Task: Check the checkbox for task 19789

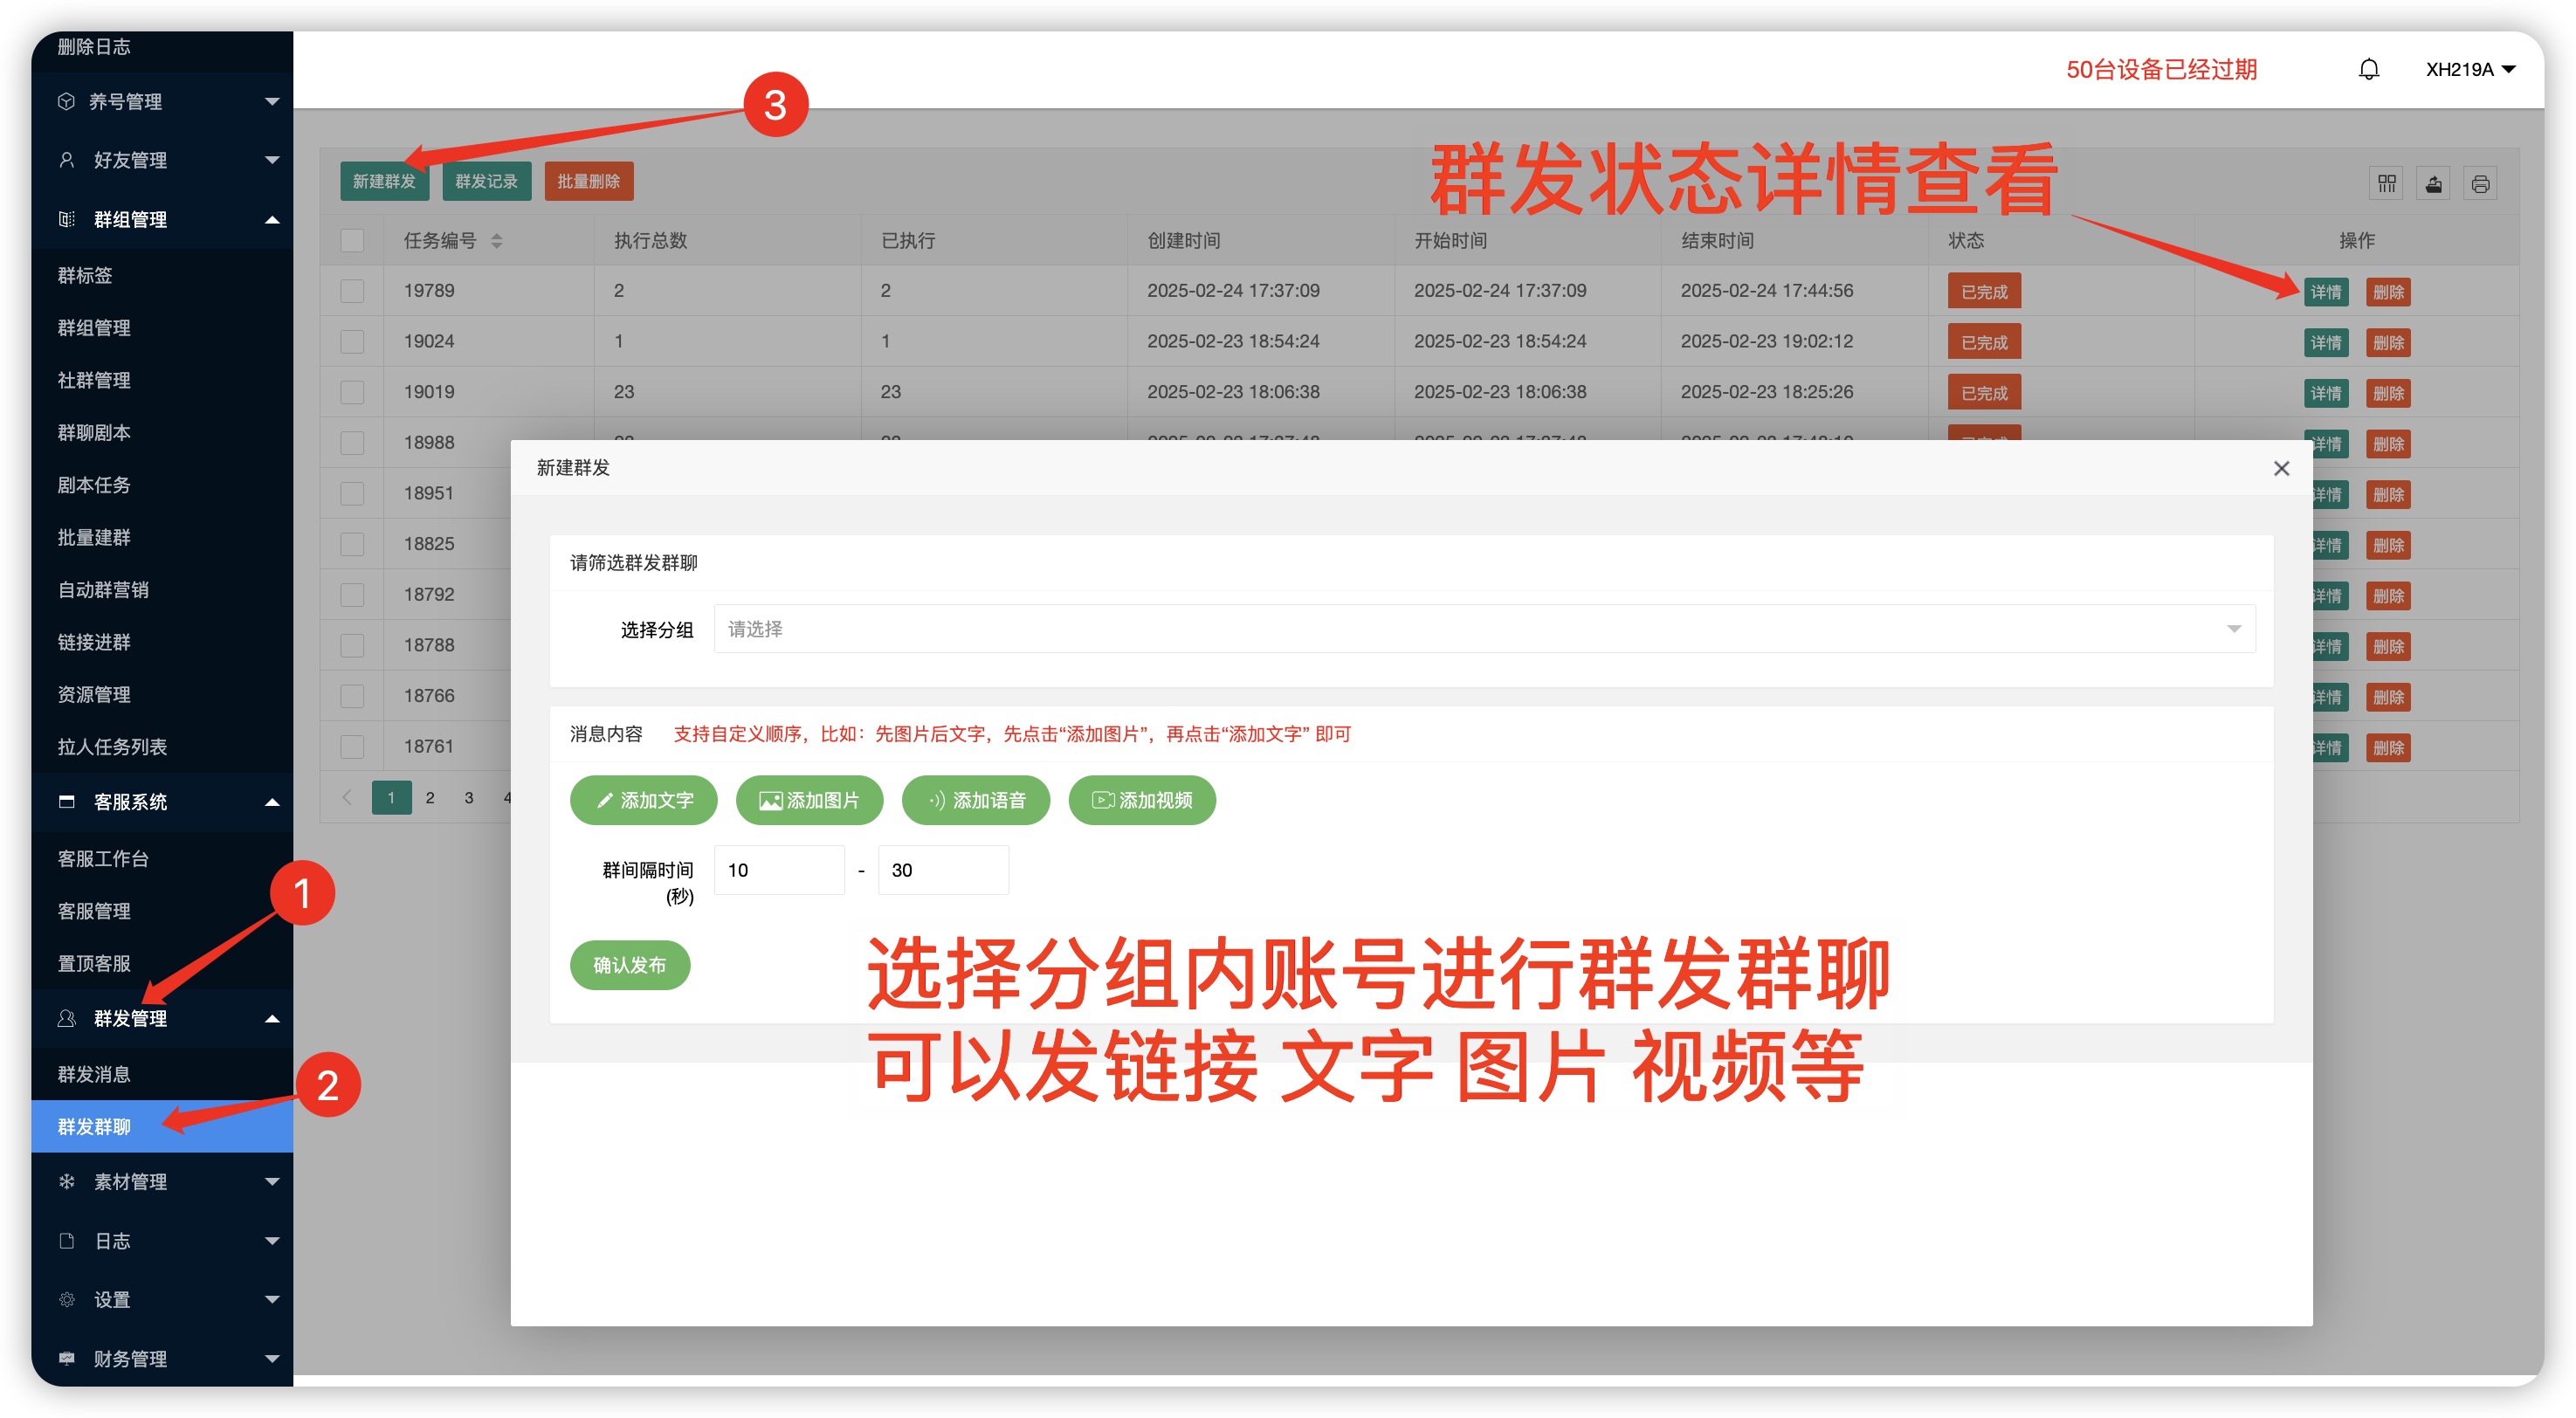Action: (x=352, y=291)
